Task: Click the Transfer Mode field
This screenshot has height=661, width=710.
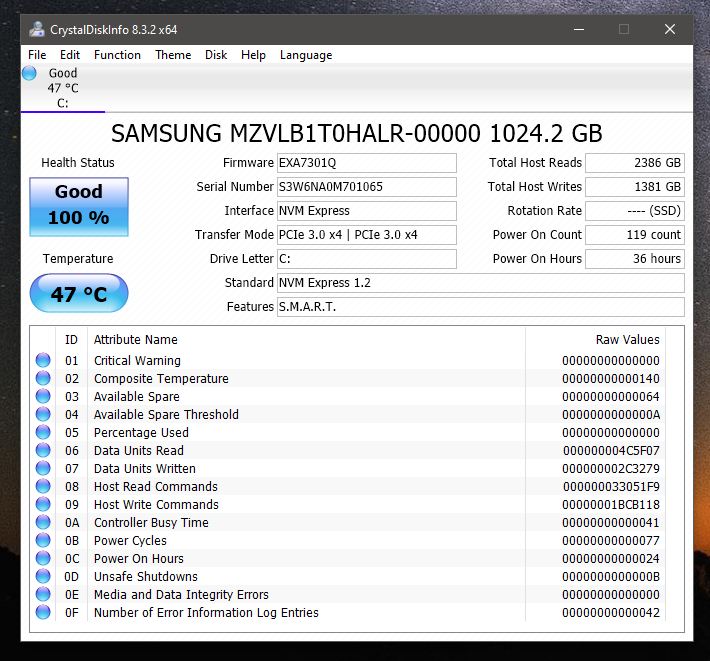Action: [367, 235]
